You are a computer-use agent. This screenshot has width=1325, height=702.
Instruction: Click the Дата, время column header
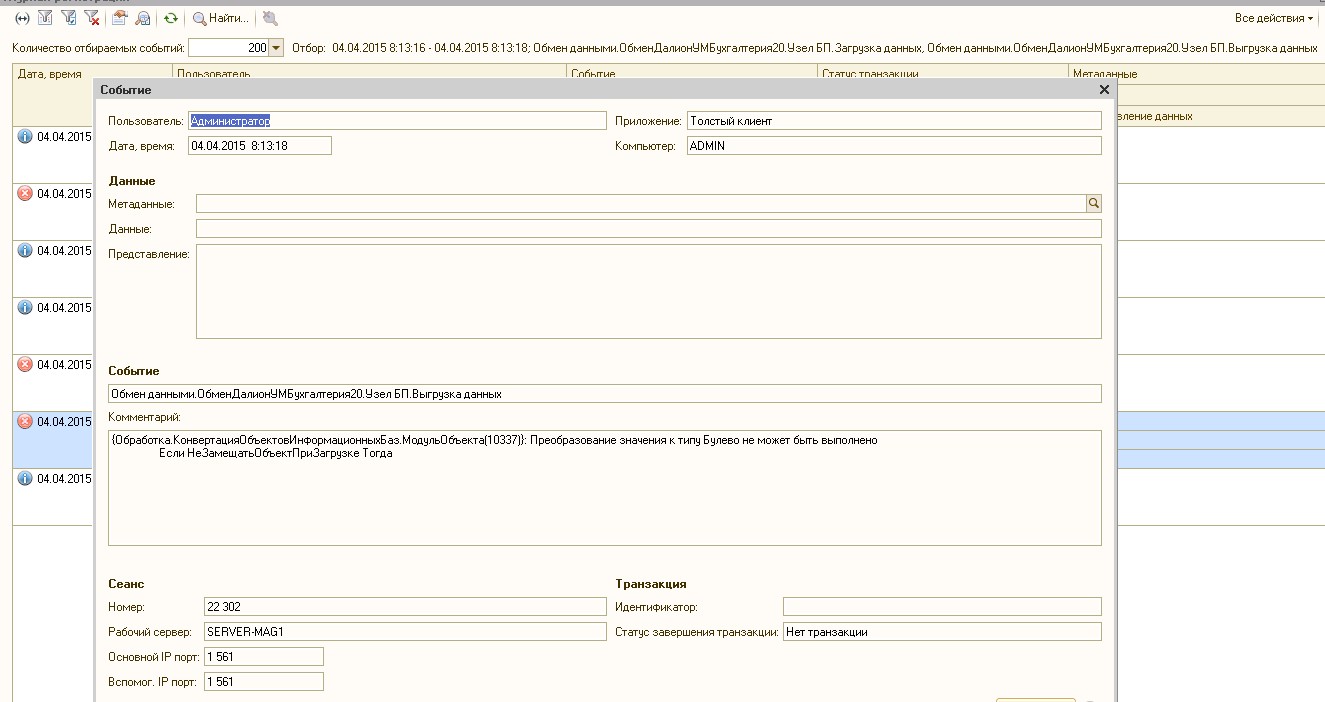(x=50, y=74)
